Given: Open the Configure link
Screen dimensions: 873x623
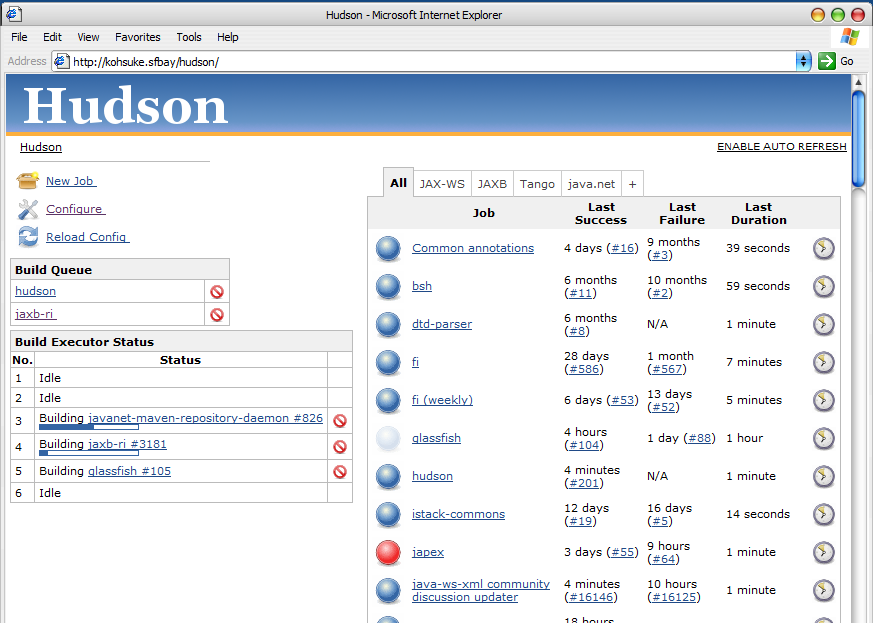Looking at the screenshot, I should point(75,209).
